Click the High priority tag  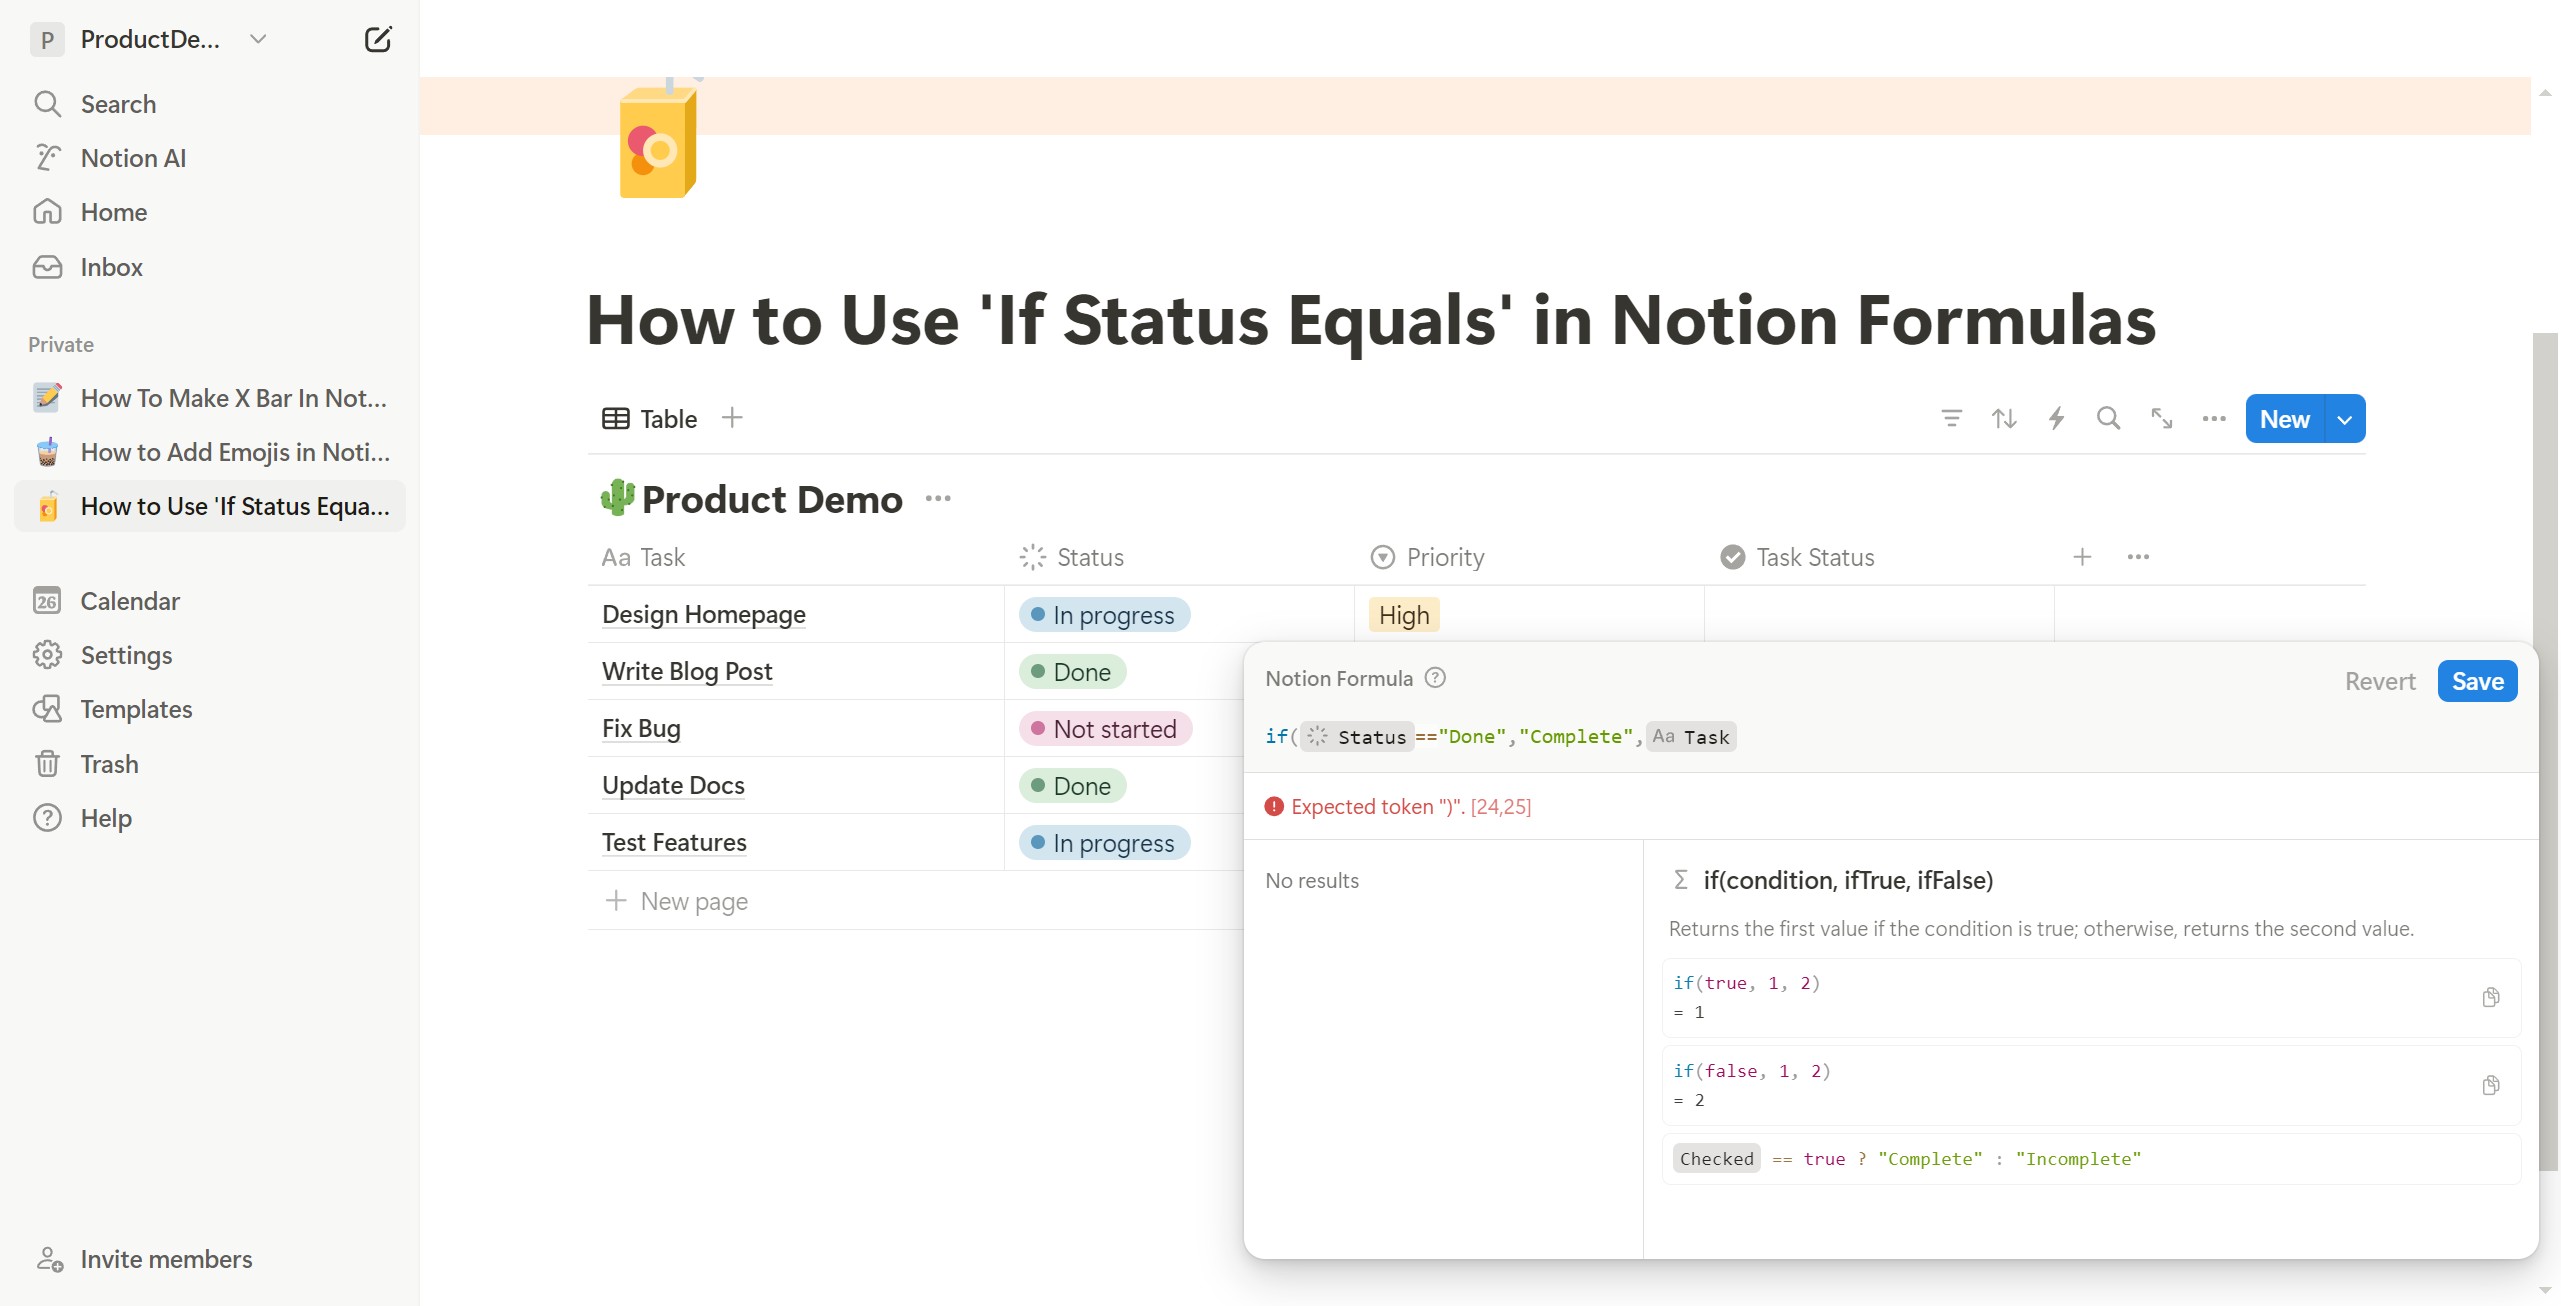tap(1404, 615)
